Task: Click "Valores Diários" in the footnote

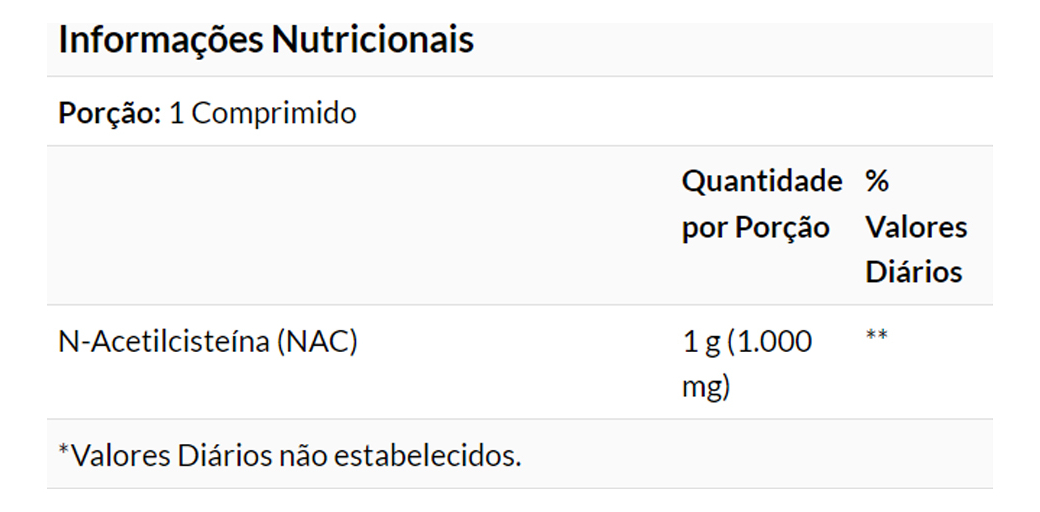Action: (x=170, y=457)
